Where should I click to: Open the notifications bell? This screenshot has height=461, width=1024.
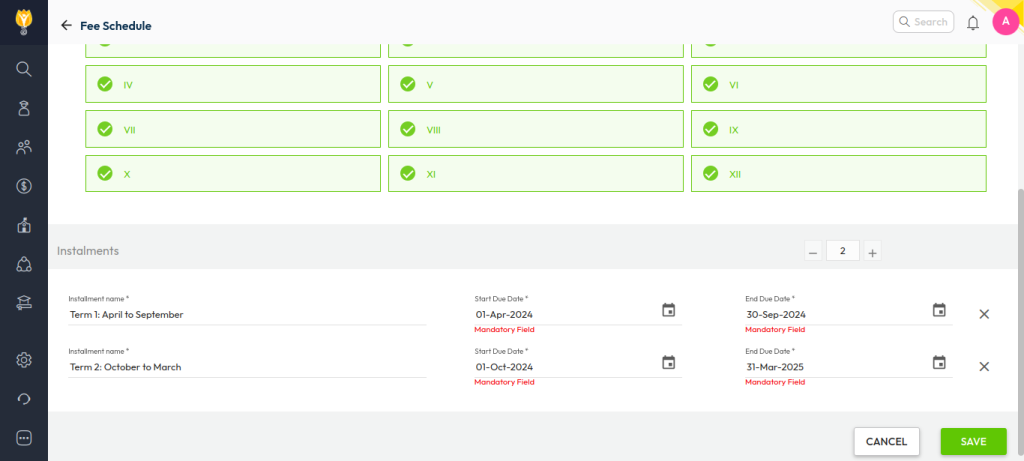(972, 23)
